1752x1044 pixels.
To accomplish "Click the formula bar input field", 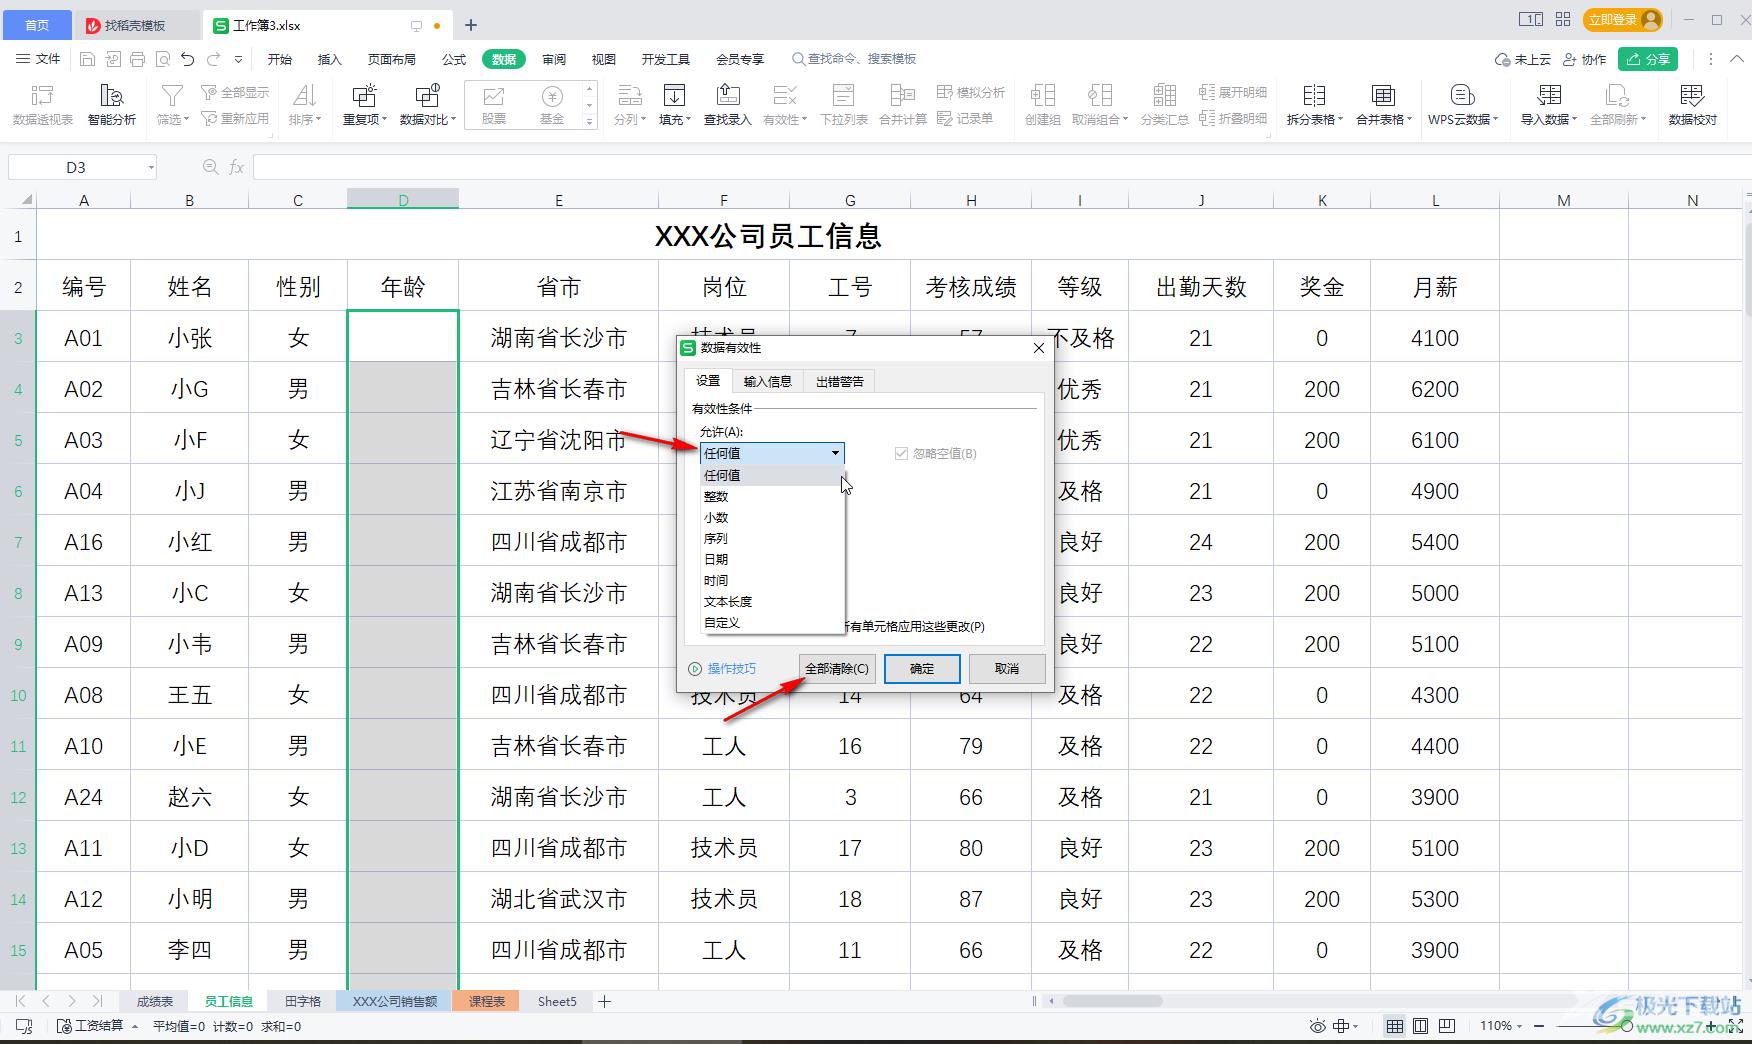I will pos(1000,167).
